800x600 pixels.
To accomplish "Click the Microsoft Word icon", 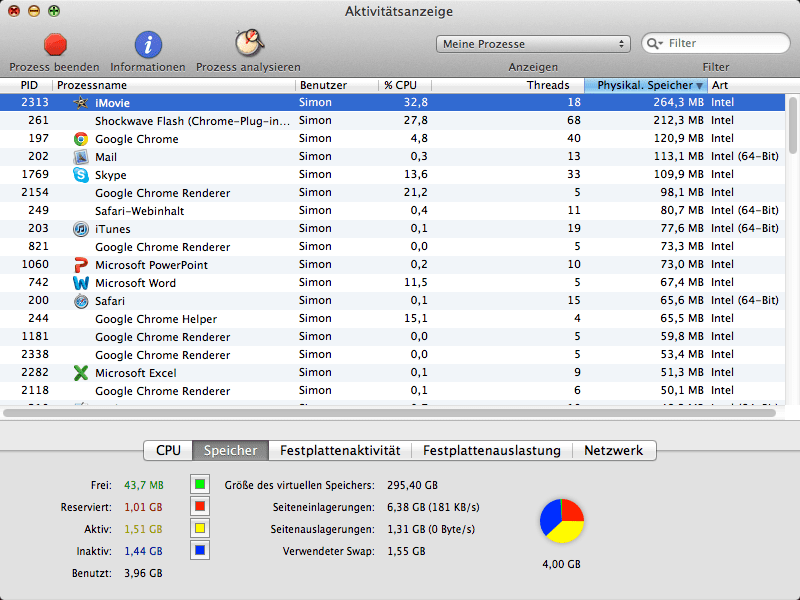I will click(81, 283).
